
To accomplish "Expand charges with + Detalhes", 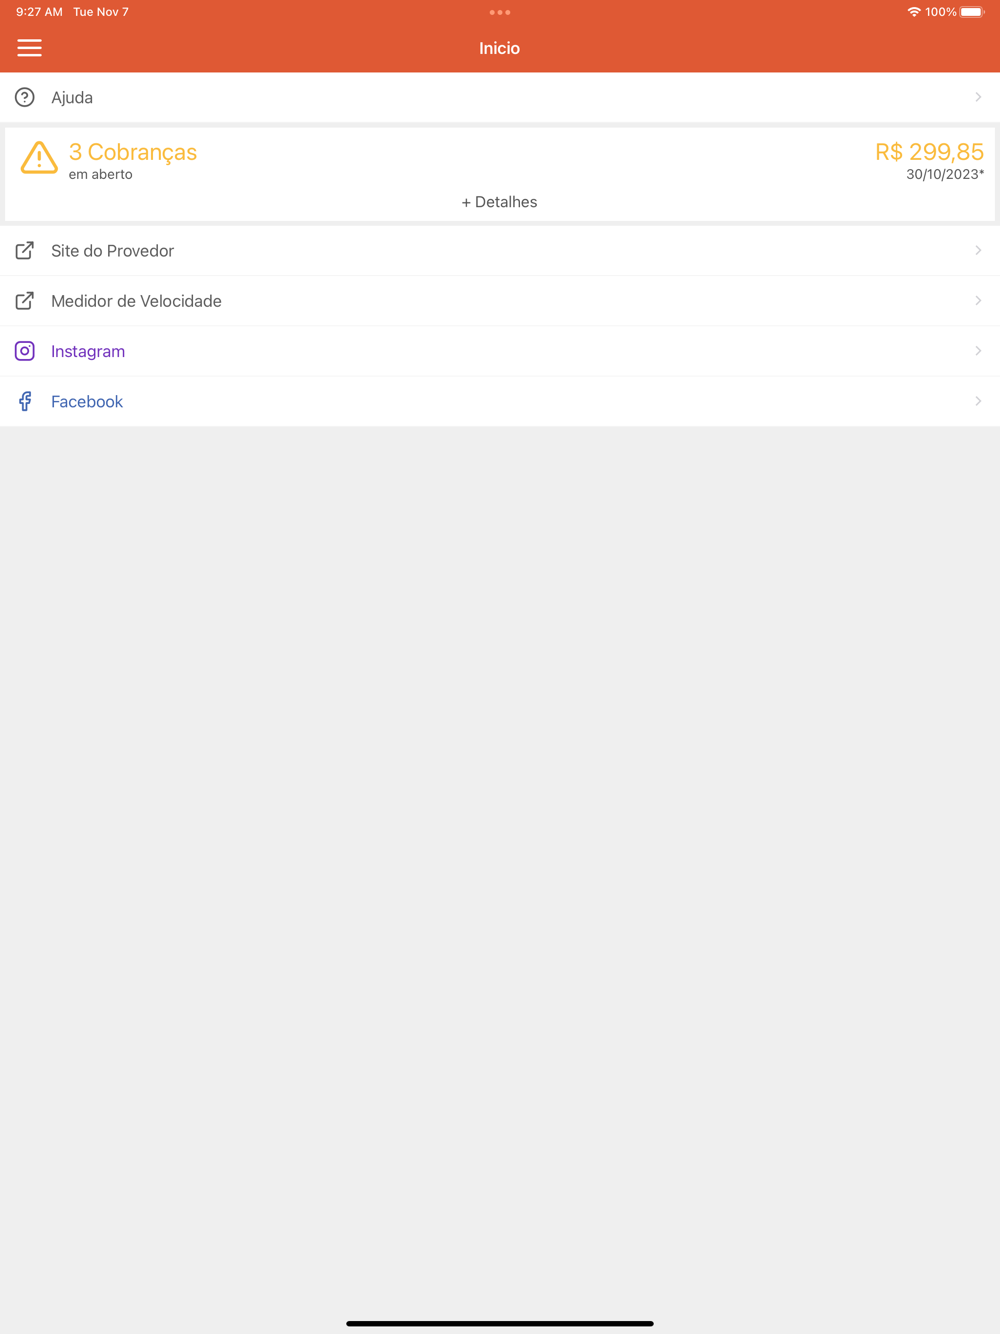I will pyautogui.click(x=499, y=202).
